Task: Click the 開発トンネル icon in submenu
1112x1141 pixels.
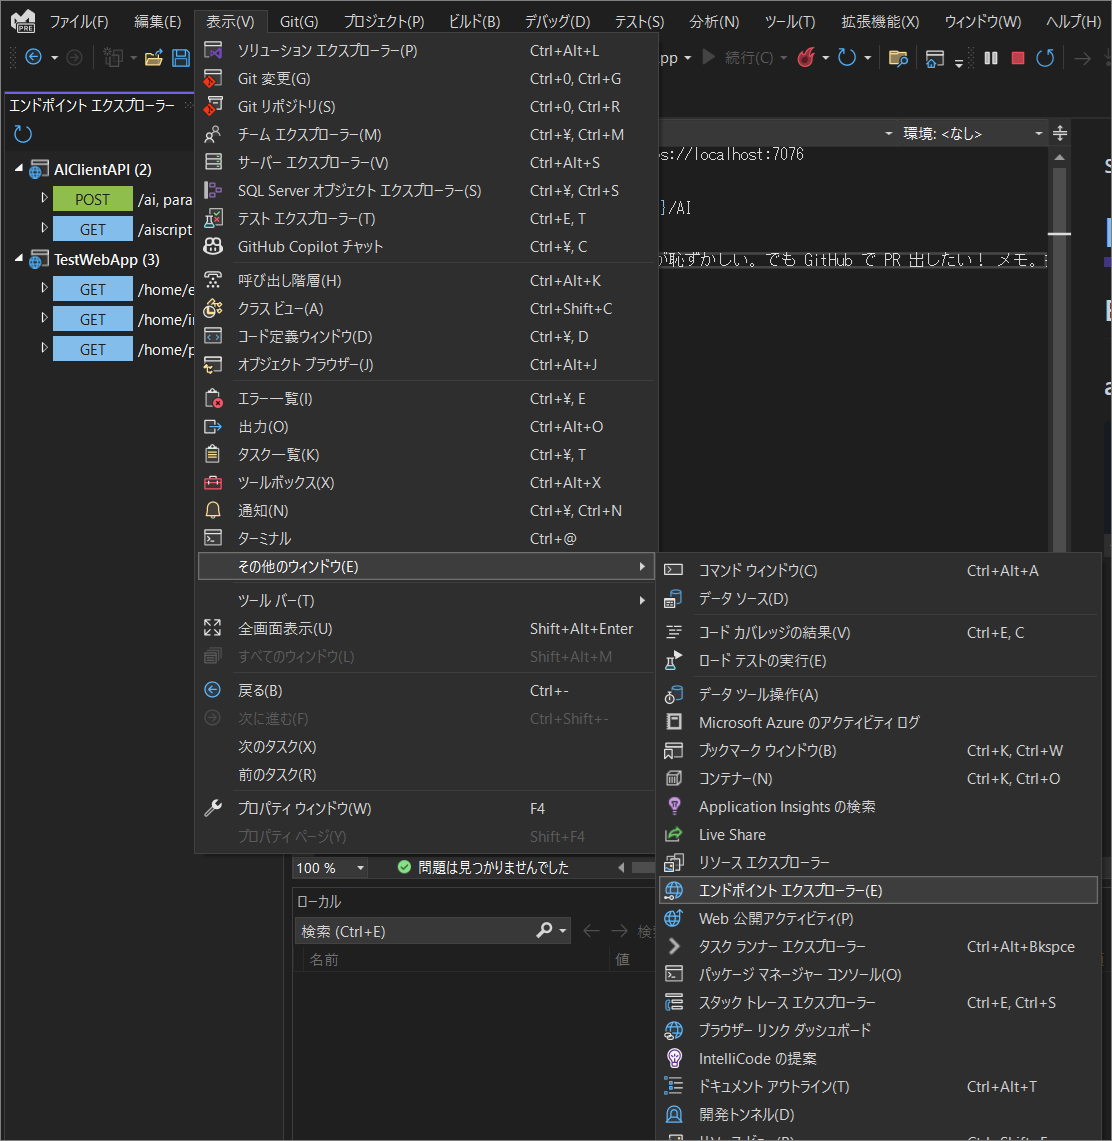Action: (x=675, y=1114)
